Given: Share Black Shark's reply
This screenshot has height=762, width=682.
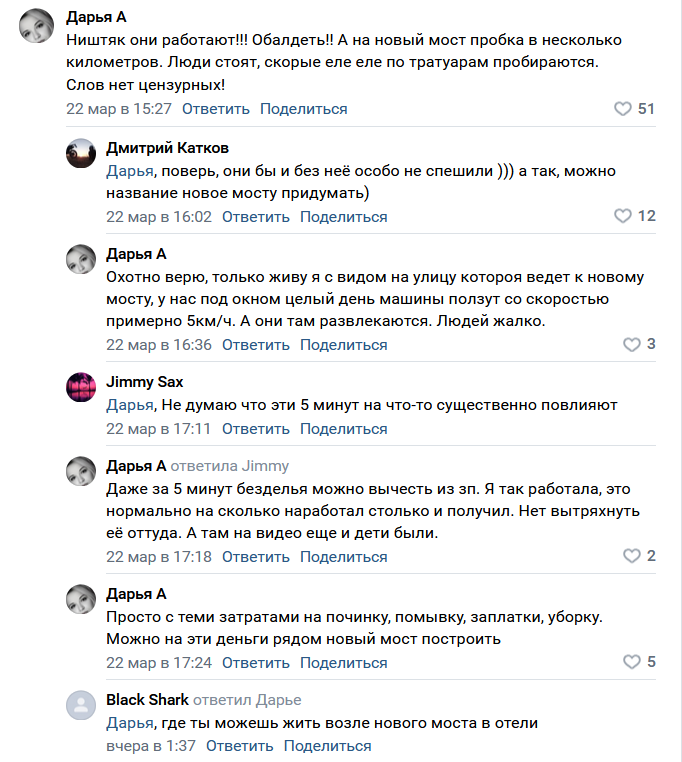Looking at the screenshot, I should tap(327, 746).
